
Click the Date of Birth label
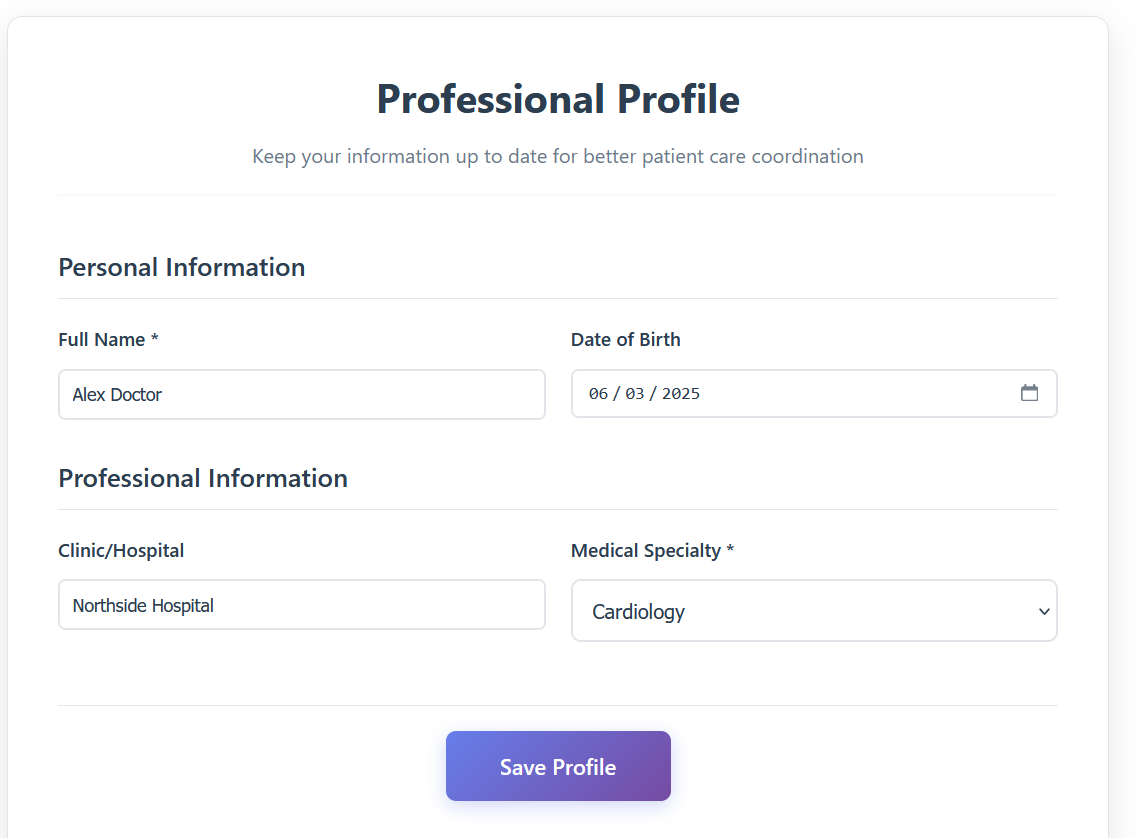(x=625, y=340)
